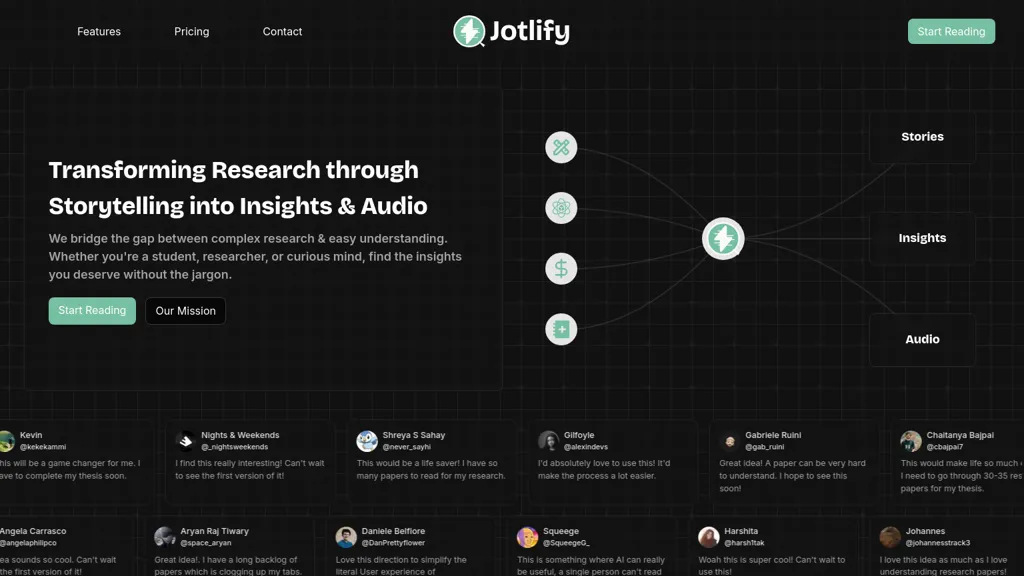
Task: Click the pencil and ruler design icon
Action: [x=561, y=148]
